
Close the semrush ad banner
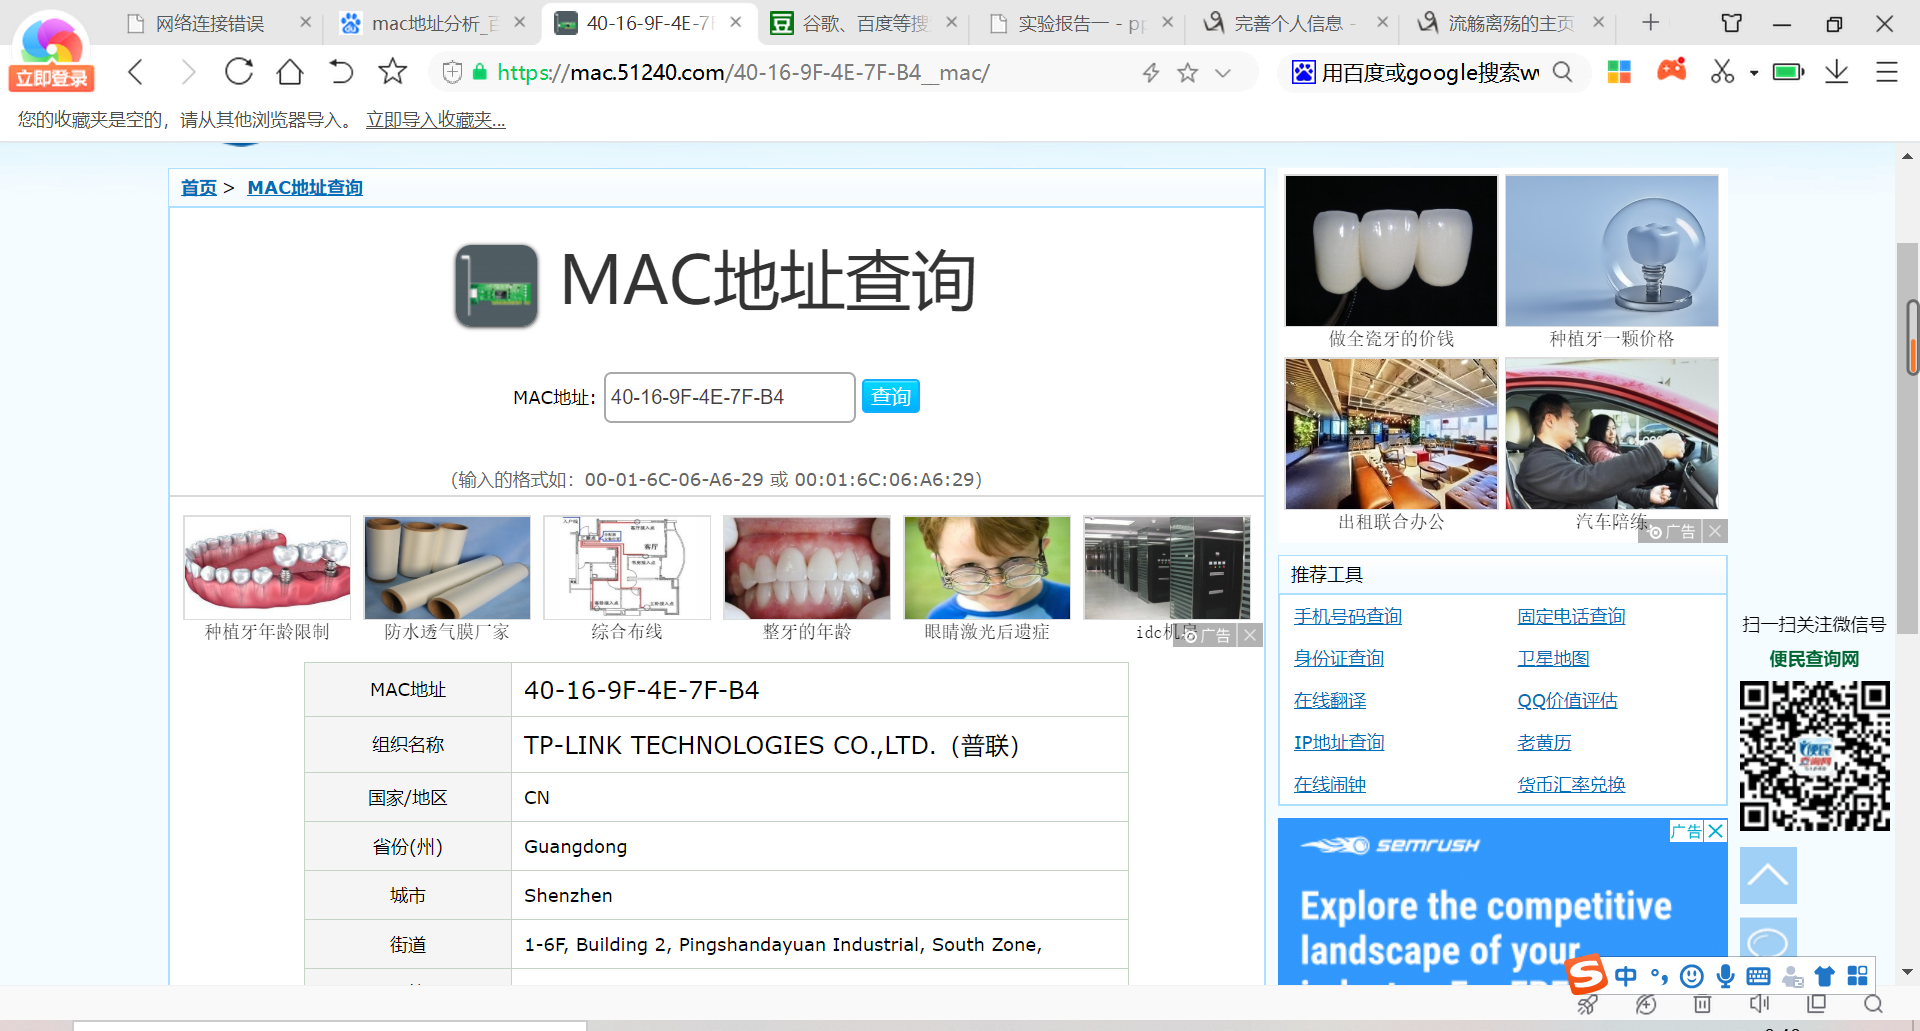(x=1716, y=831)
